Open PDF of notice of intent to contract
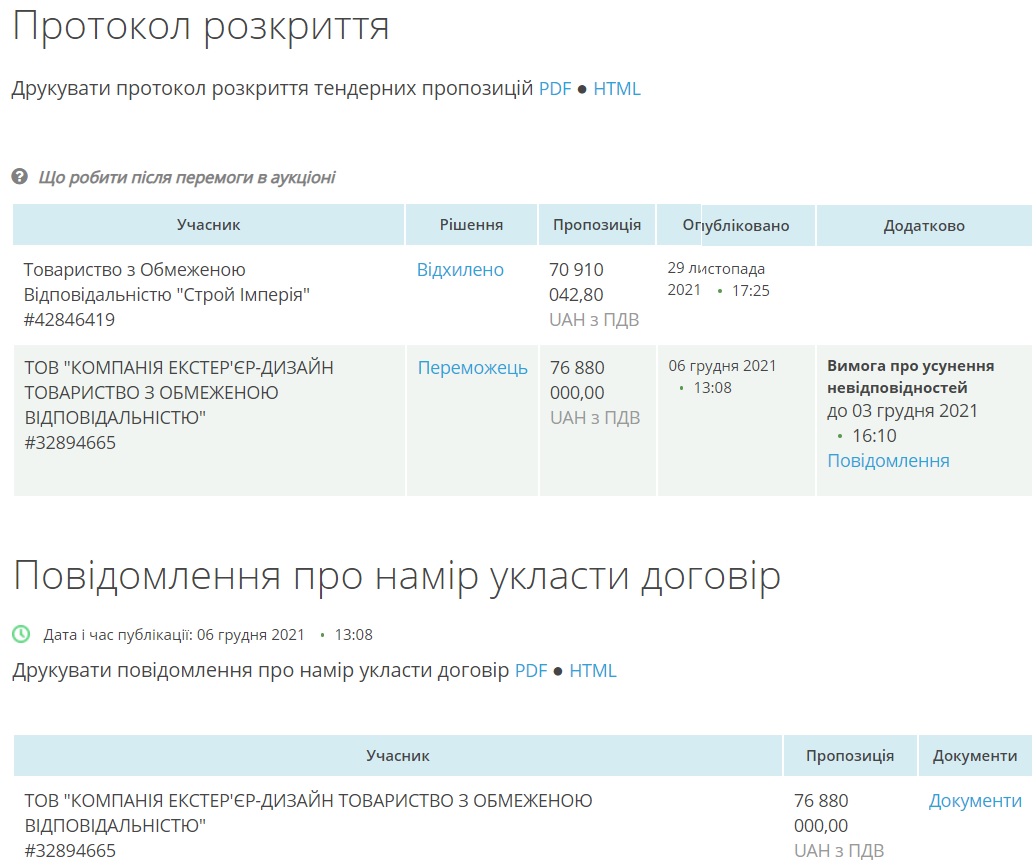1036x868 pixels. click(531, 670)
